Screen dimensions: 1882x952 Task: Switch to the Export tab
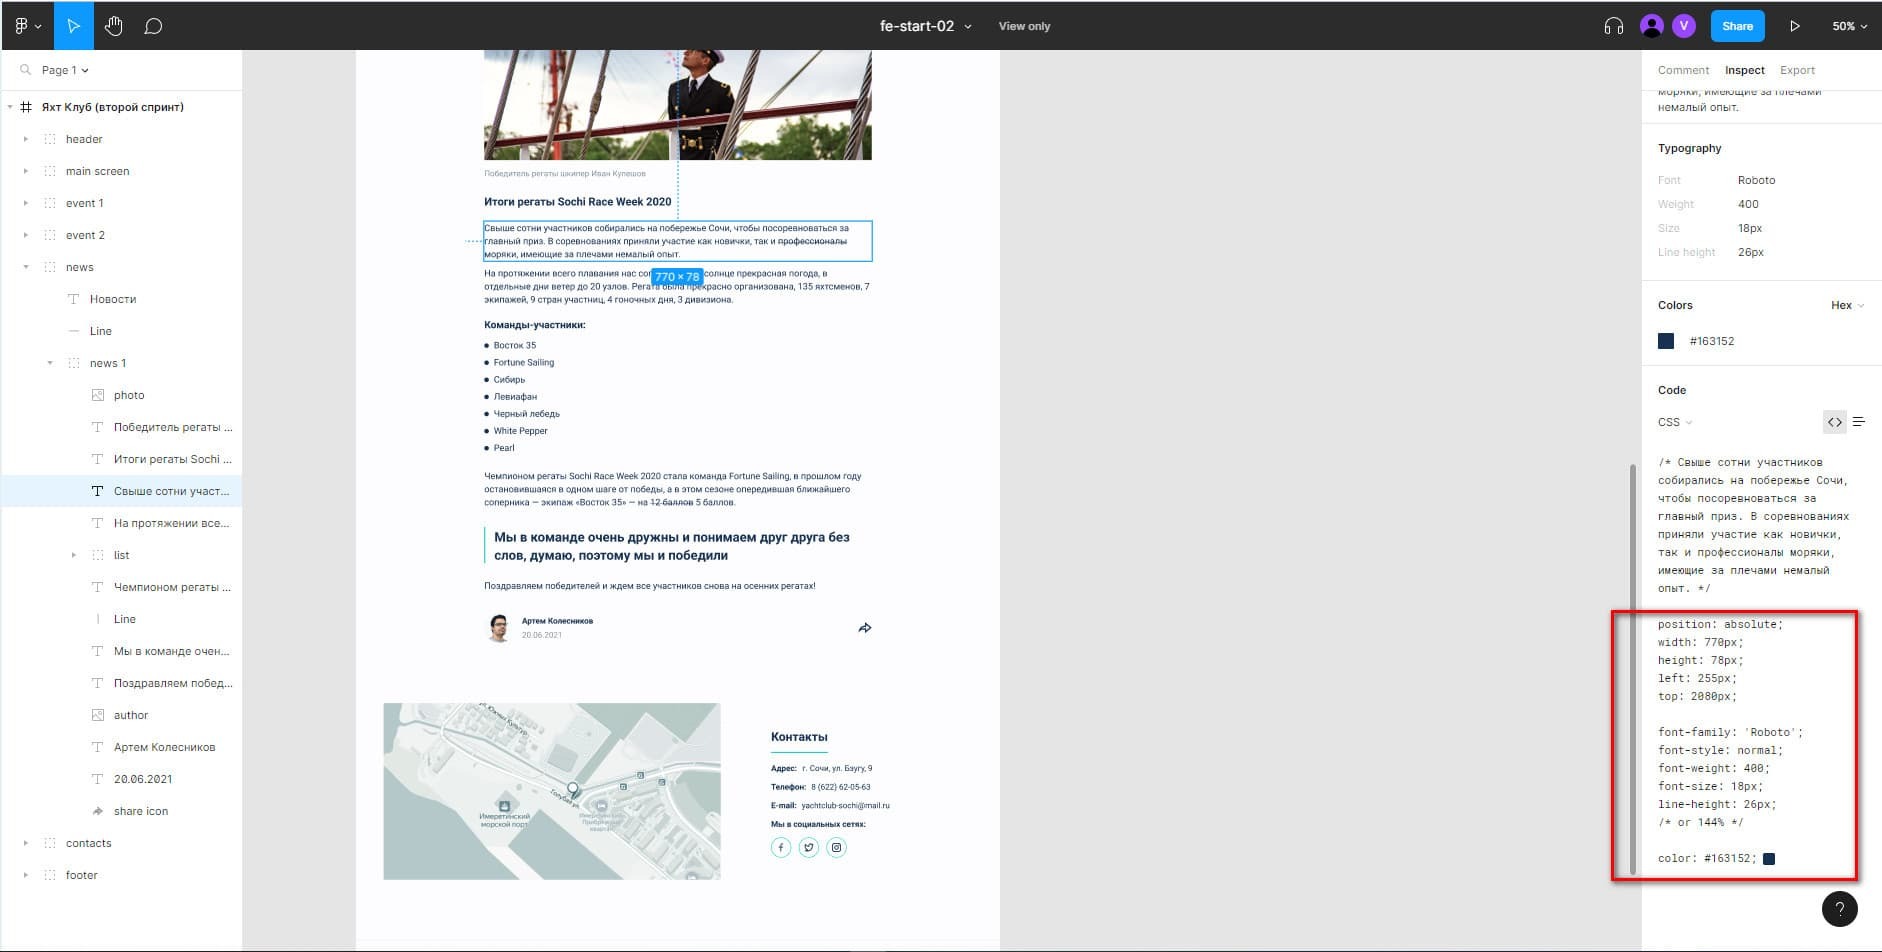point(1797,70)
